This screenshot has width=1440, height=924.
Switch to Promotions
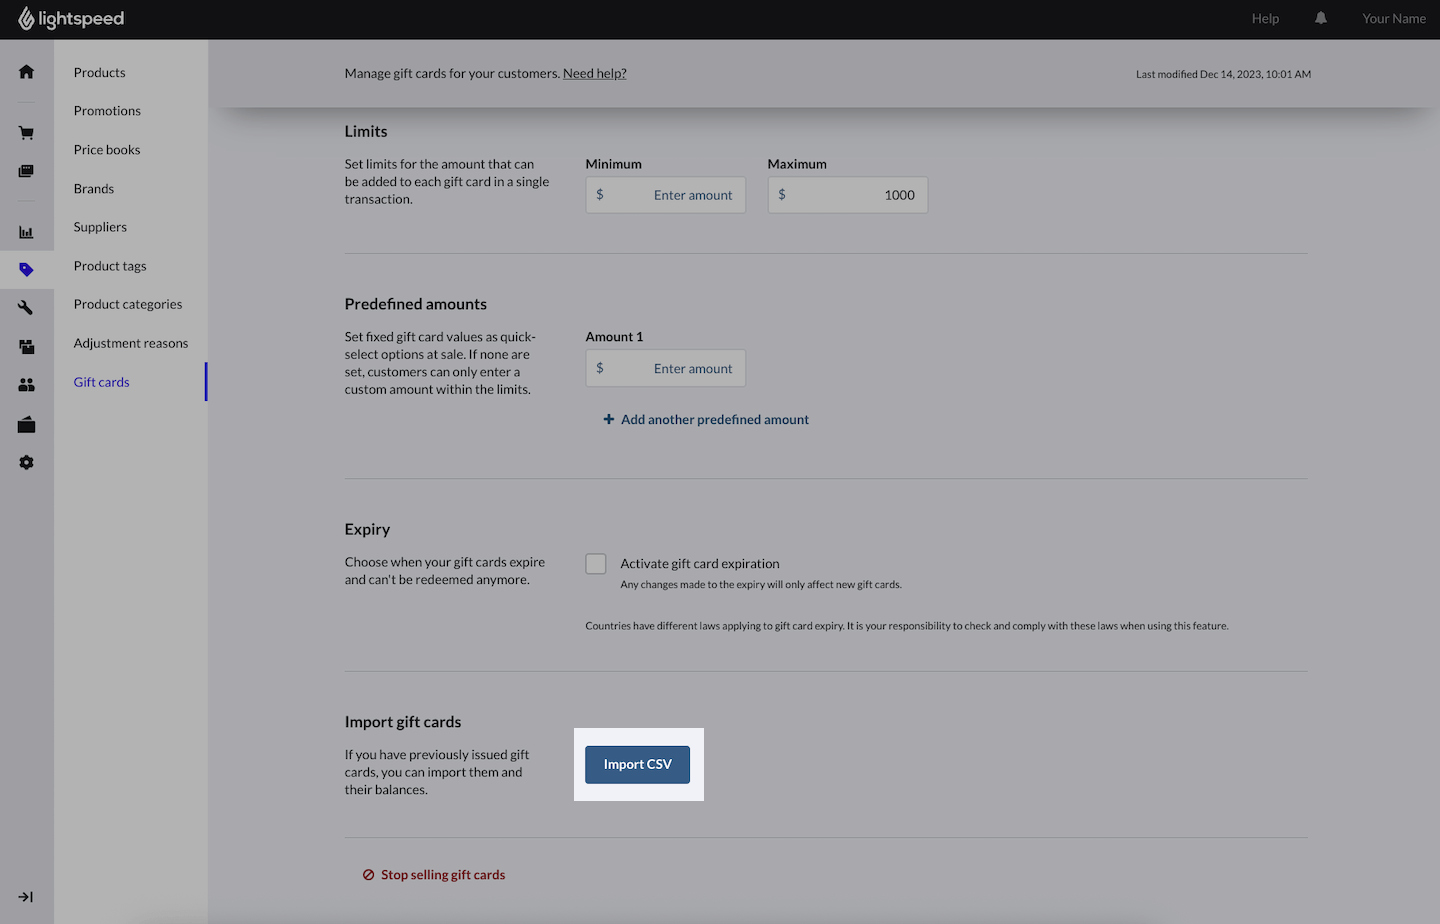pos(106,110)
